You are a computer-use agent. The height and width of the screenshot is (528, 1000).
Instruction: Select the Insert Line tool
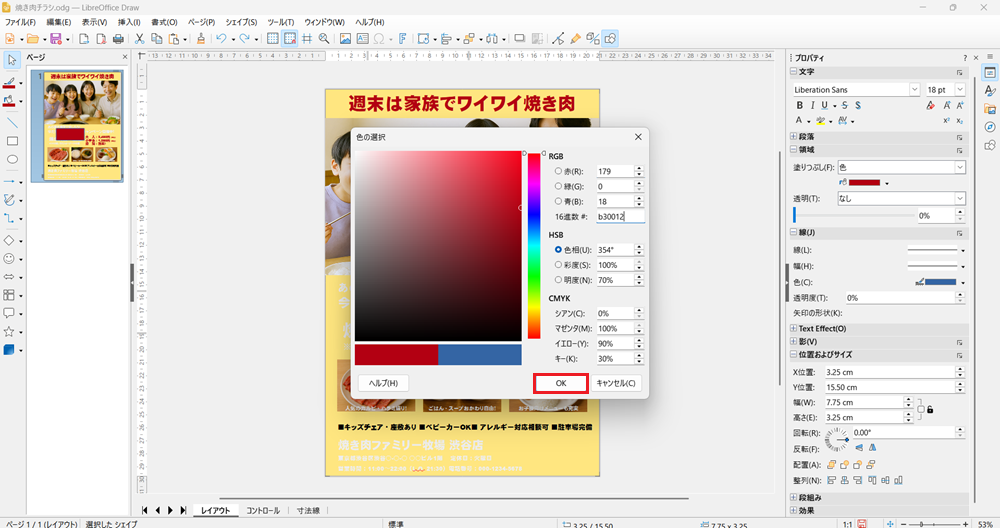11,122
